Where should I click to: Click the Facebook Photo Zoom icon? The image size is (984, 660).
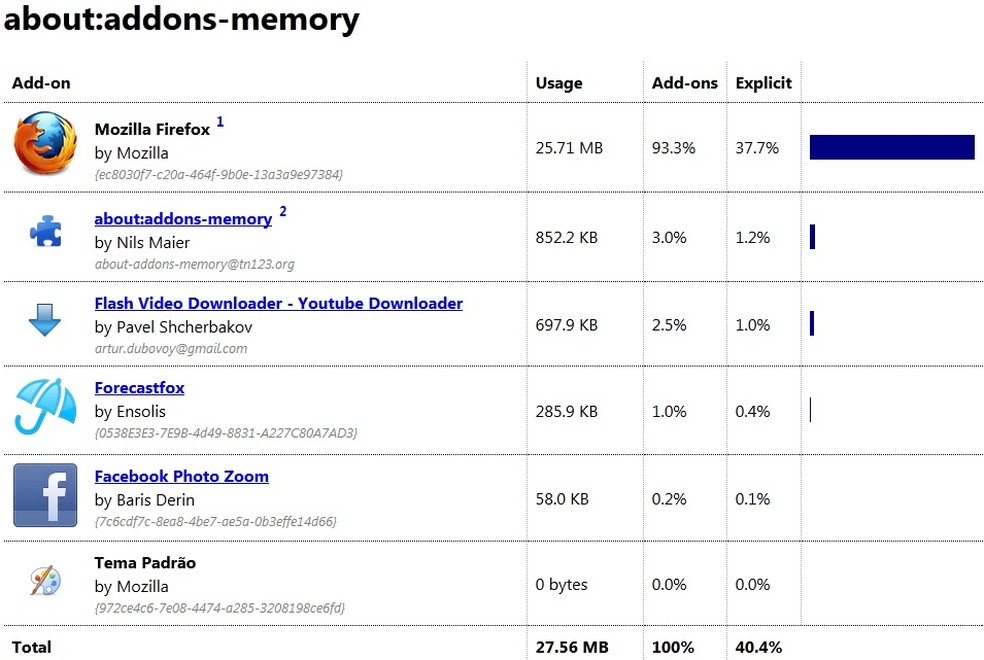click(x=45, y=495)
